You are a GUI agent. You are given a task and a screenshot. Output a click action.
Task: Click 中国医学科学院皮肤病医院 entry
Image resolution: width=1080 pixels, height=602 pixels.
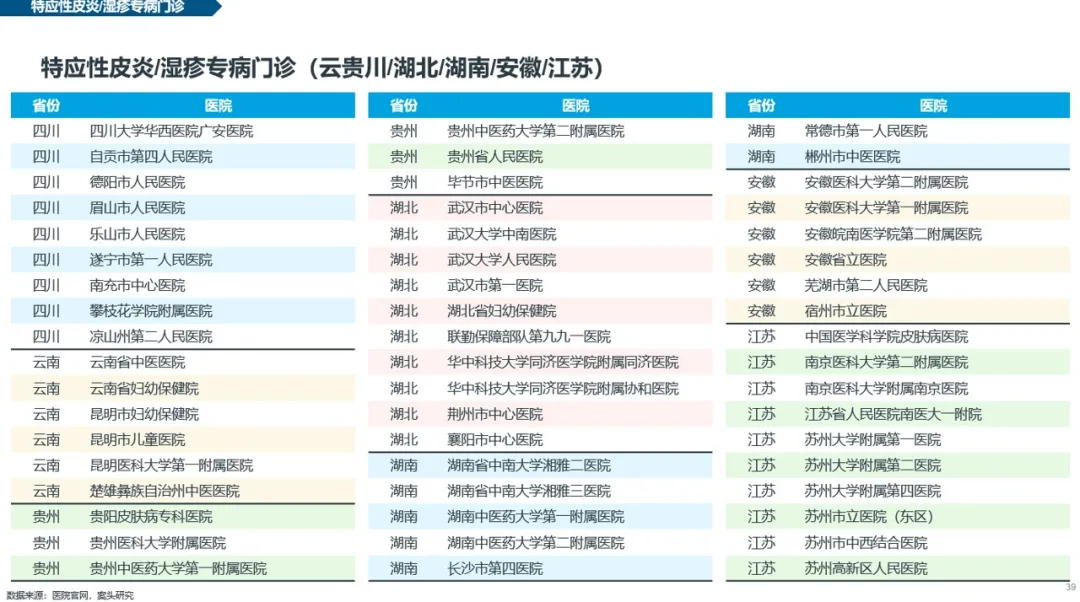pyautogui.click(x=886, y=337)
